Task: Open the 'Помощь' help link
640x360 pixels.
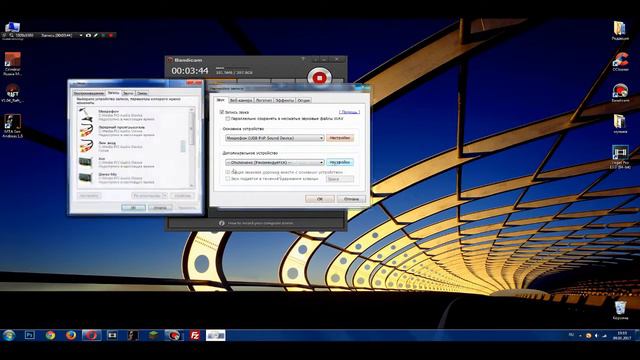Action: (349, 112)
